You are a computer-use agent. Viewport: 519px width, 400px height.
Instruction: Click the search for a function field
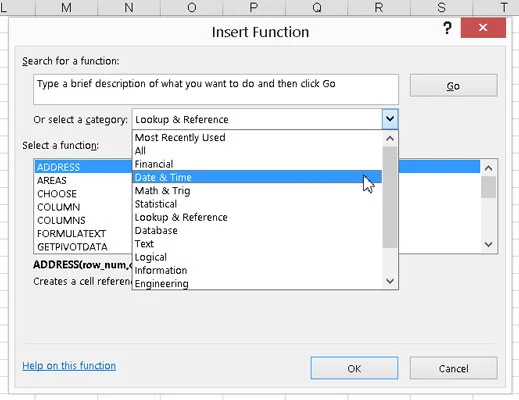pyautogui.click(x=216, y=89)
